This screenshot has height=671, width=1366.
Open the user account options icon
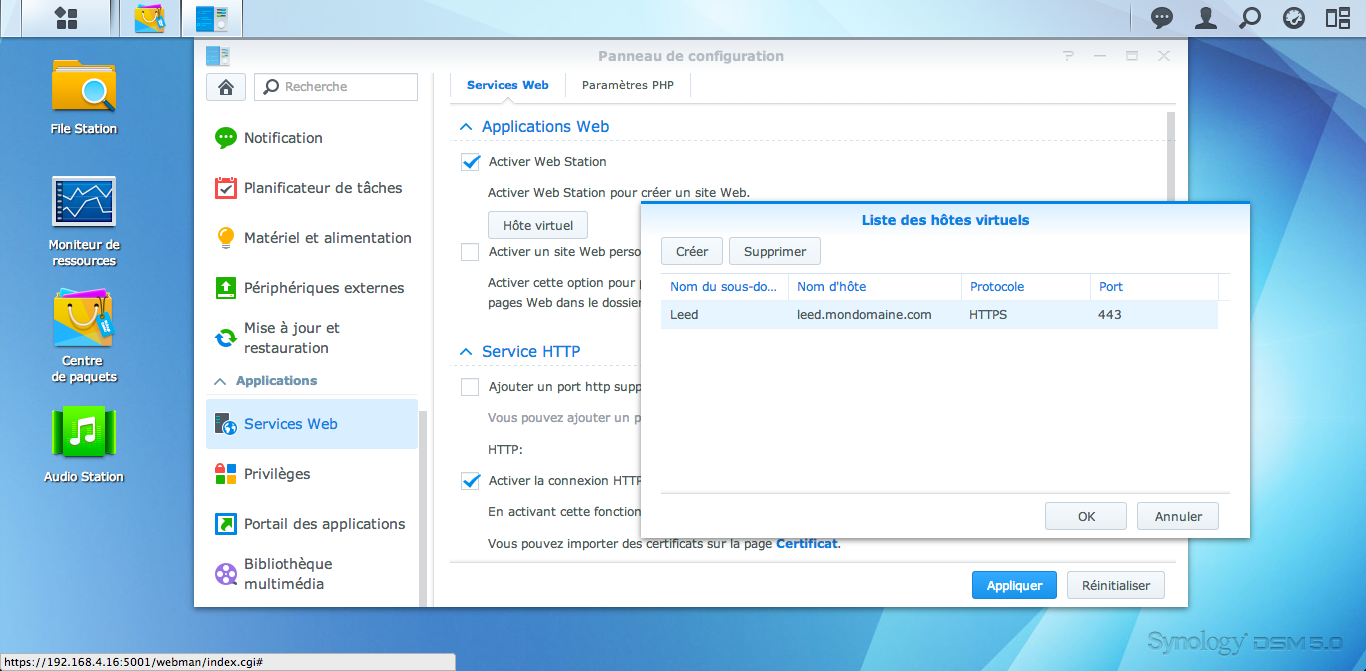[x=1207, y=18]
